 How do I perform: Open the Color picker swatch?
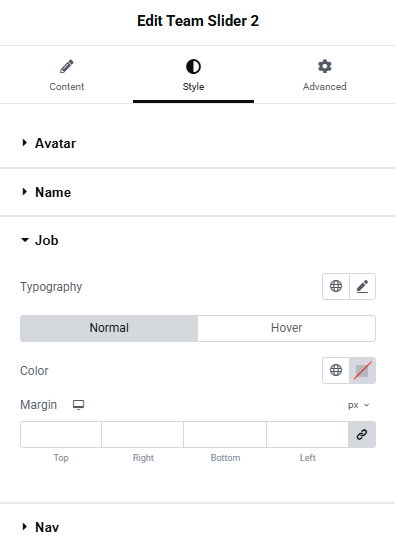point(362,370)
